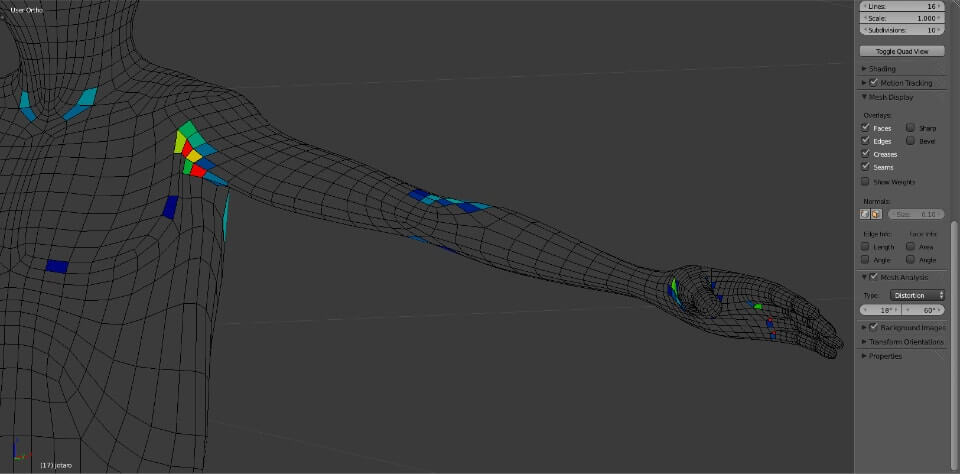Toggle the Motion Tracking checkbox

874,83
